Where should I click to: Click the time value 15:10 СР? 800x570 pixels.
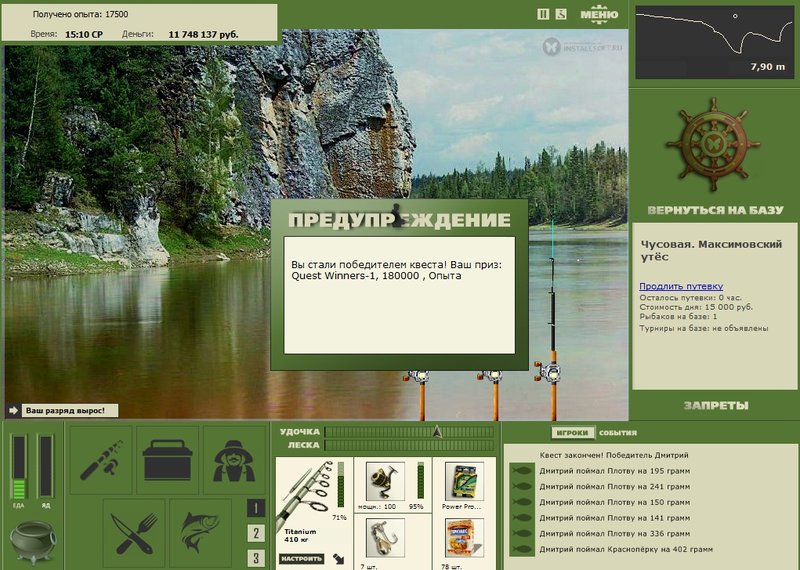[x=84, y=35]
